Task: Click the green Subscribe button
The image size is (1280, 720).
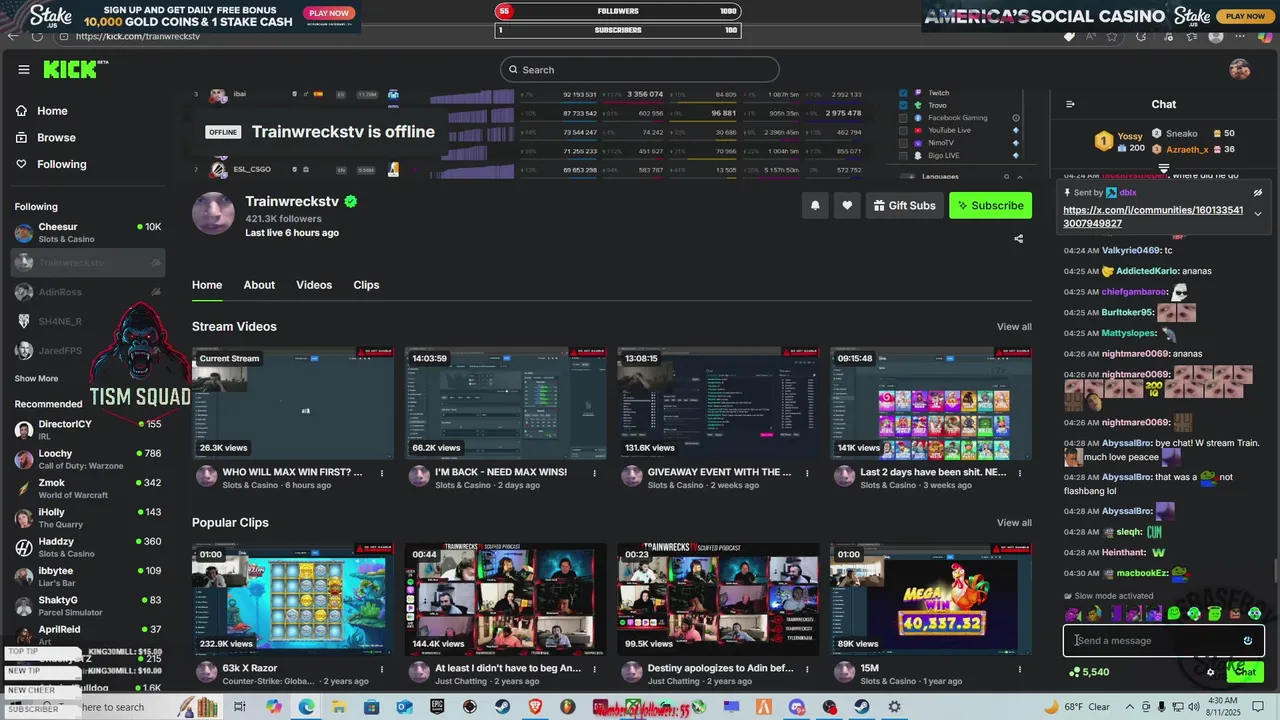Action: pos(990,205)
